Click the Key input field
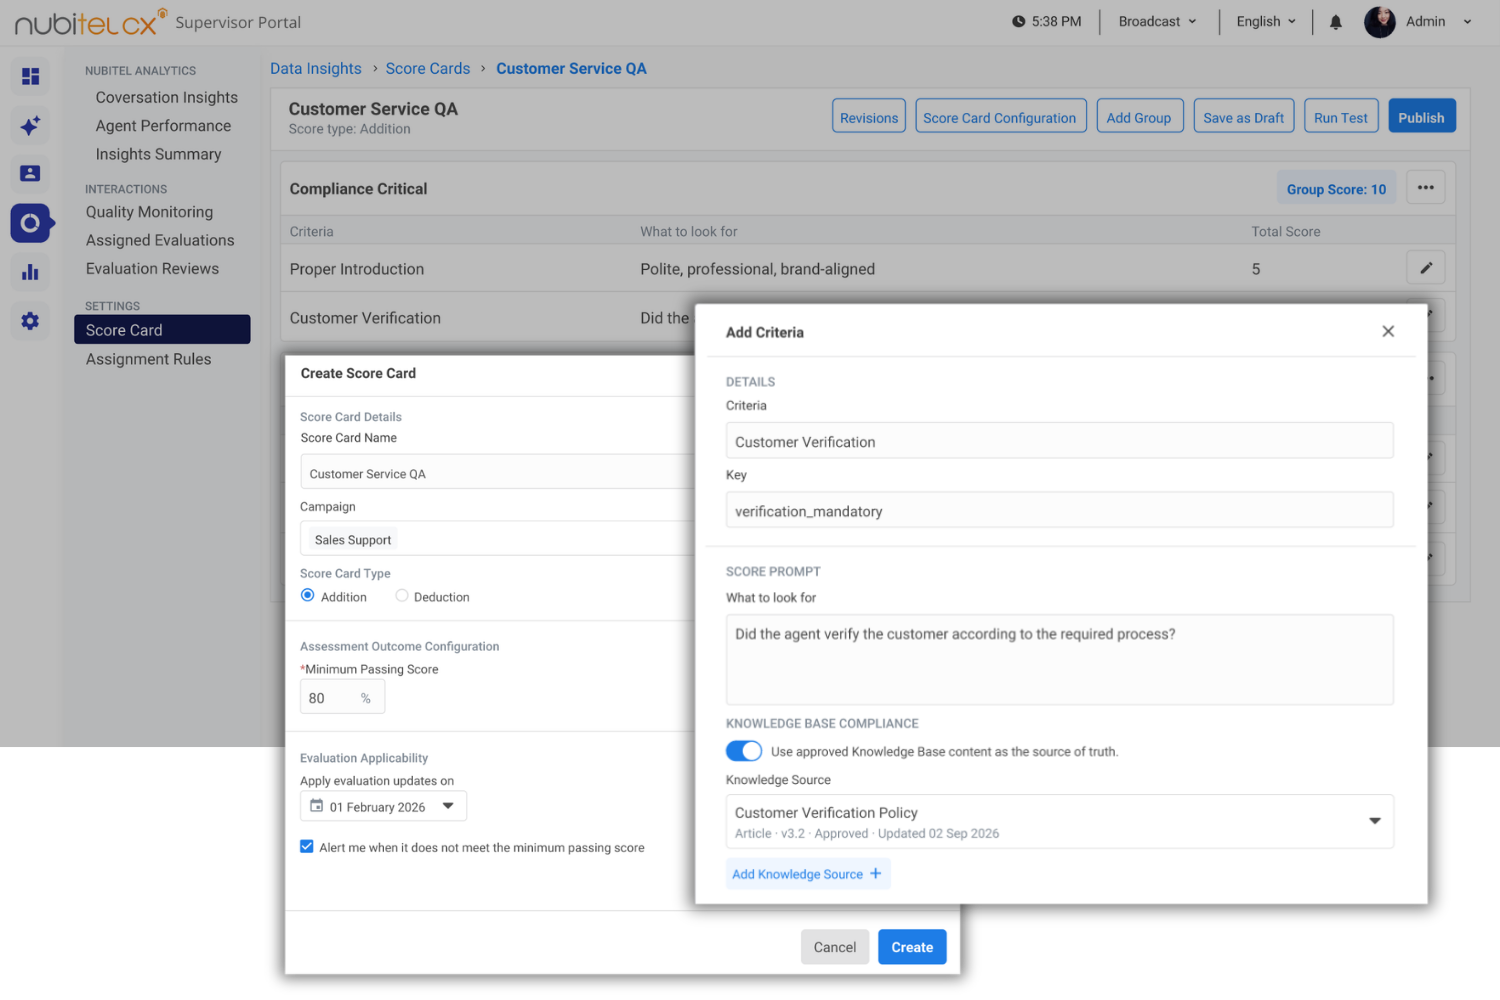This screenshot has height=1000, width=1500. click(x=1059, y=510)
